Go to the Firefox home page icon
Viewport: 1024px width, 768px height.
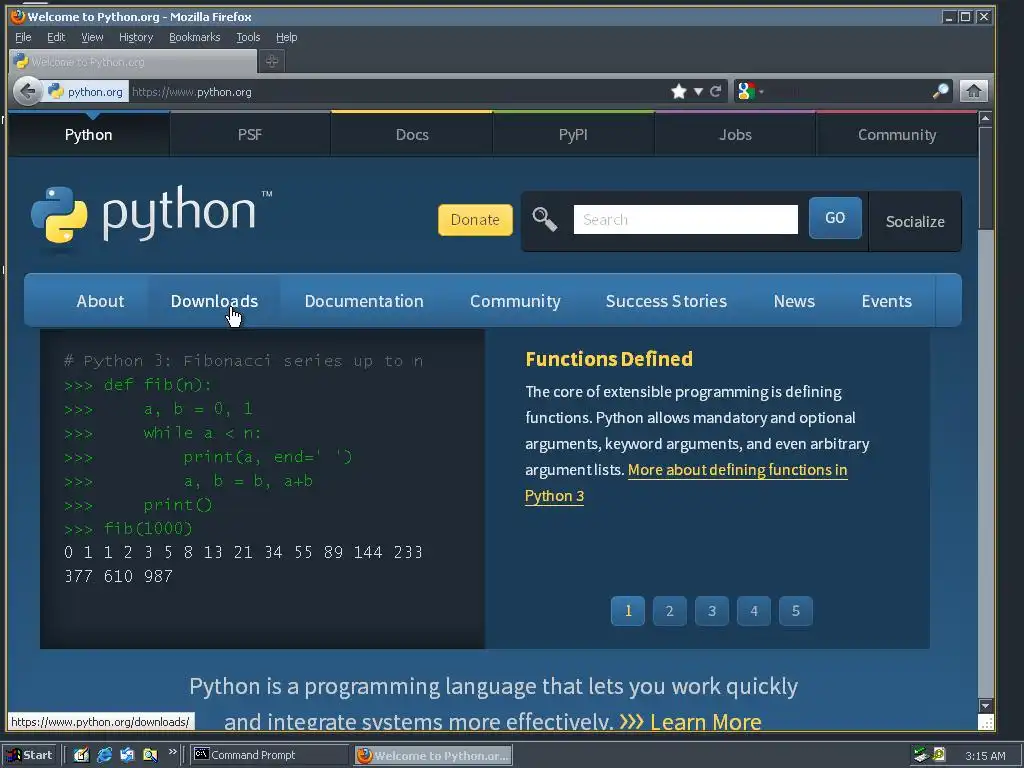coord(974,91)
